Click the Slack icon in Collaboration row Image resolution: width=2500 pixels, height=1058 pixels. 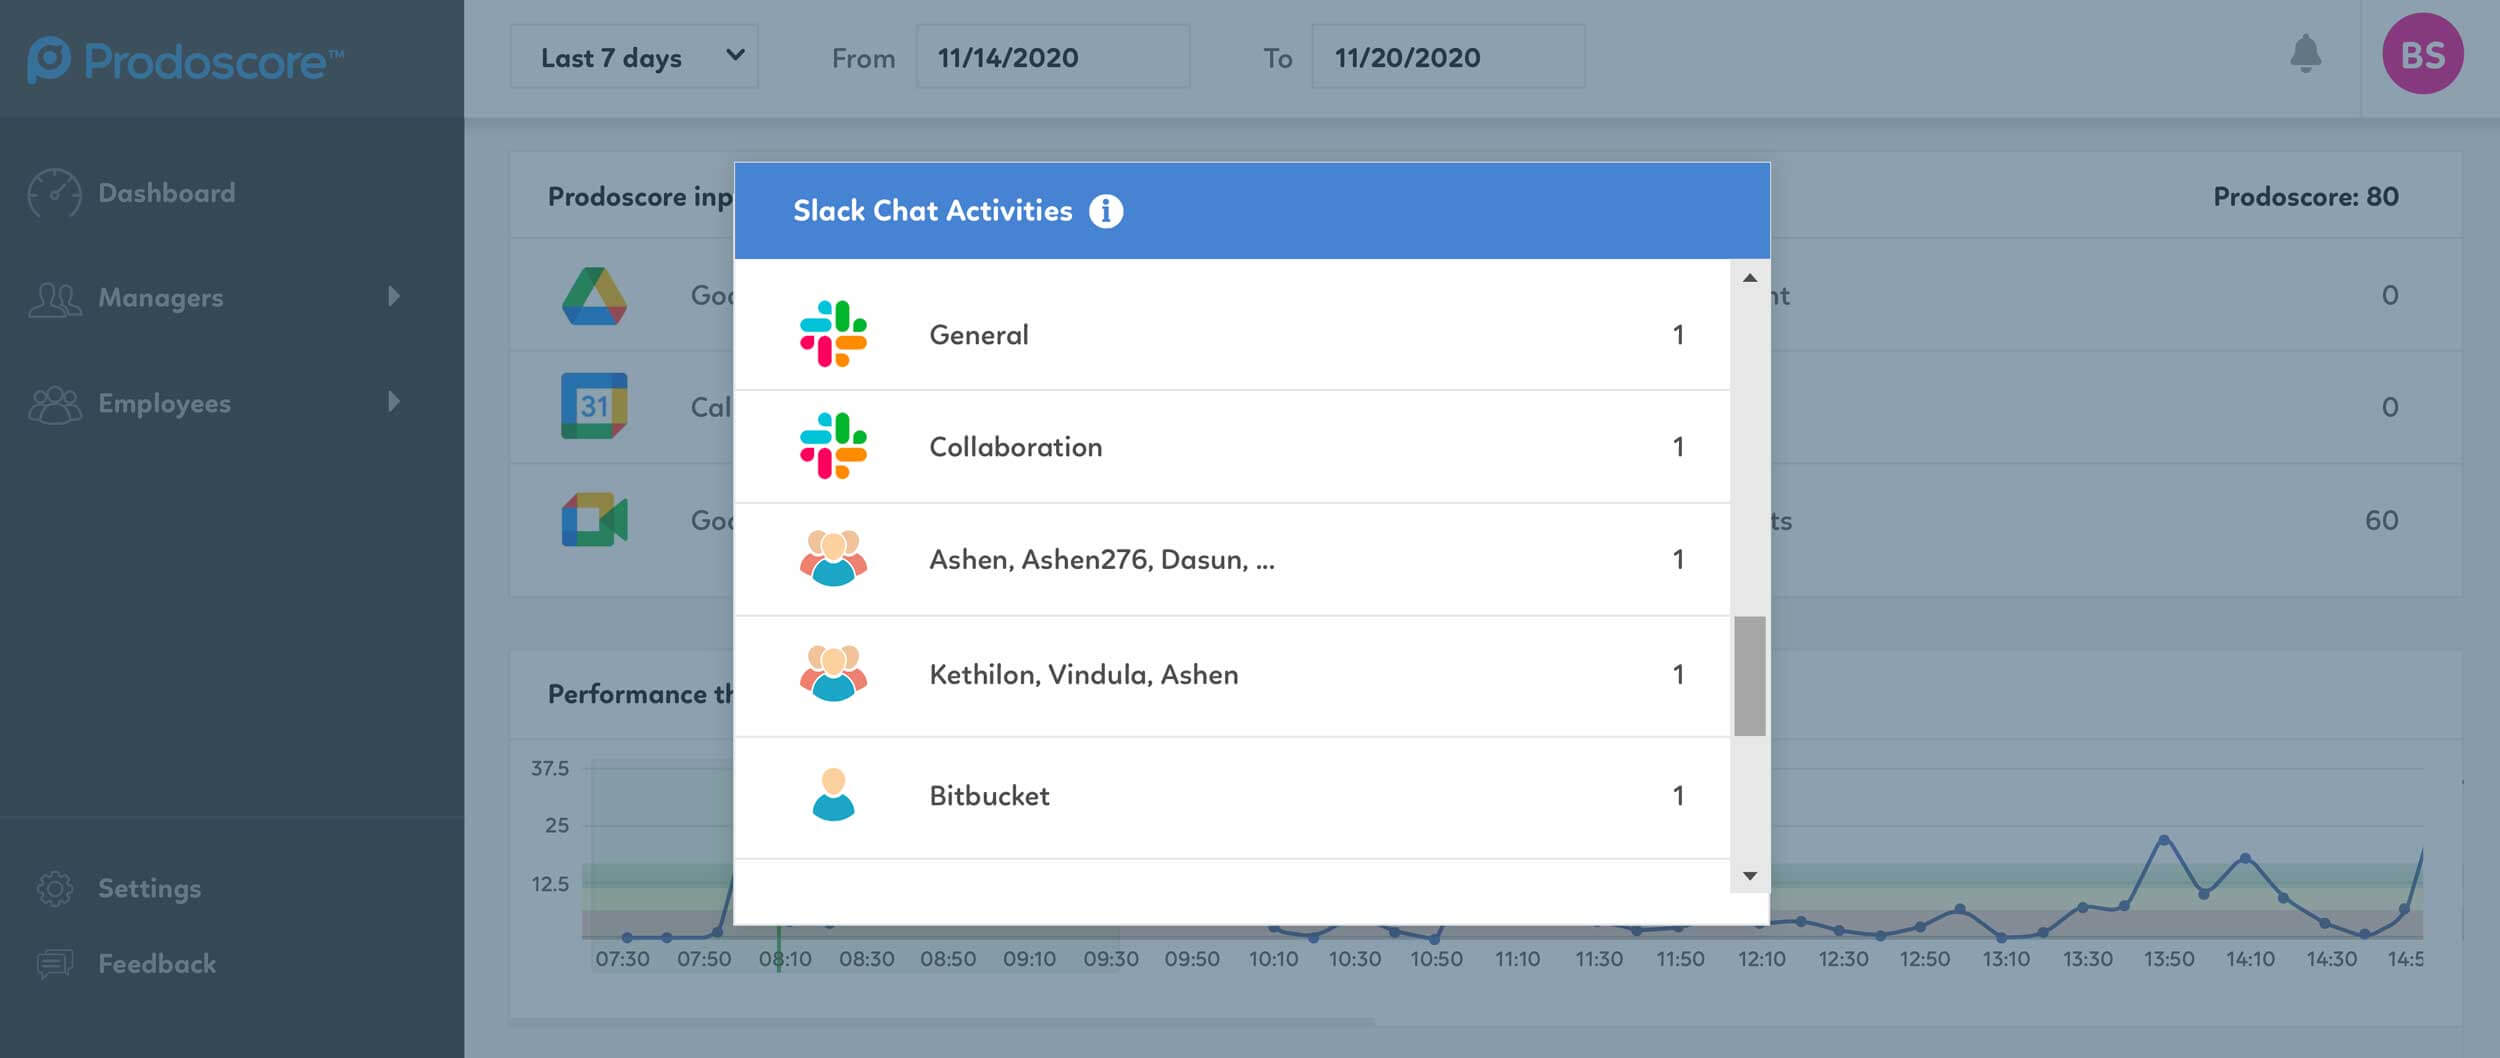(x=833, y=446)
